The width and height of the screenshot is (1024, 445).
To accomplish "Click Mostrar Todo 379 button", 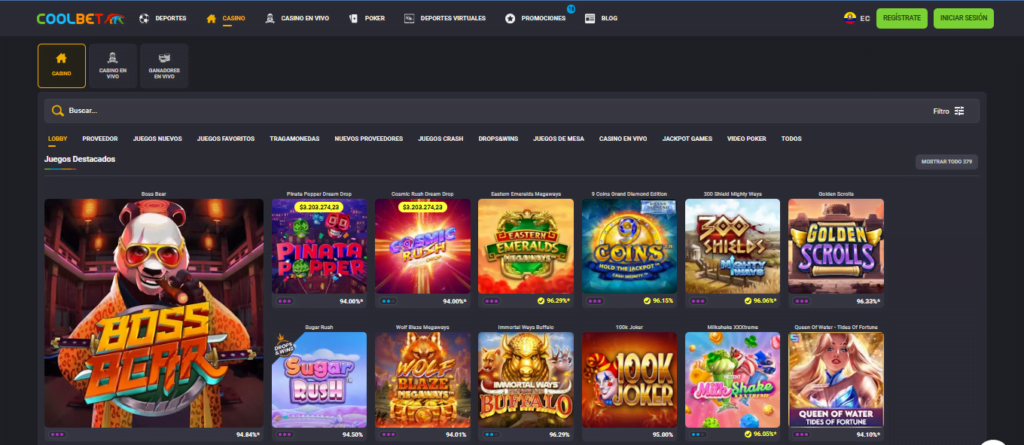I will [x=944, y=162].
